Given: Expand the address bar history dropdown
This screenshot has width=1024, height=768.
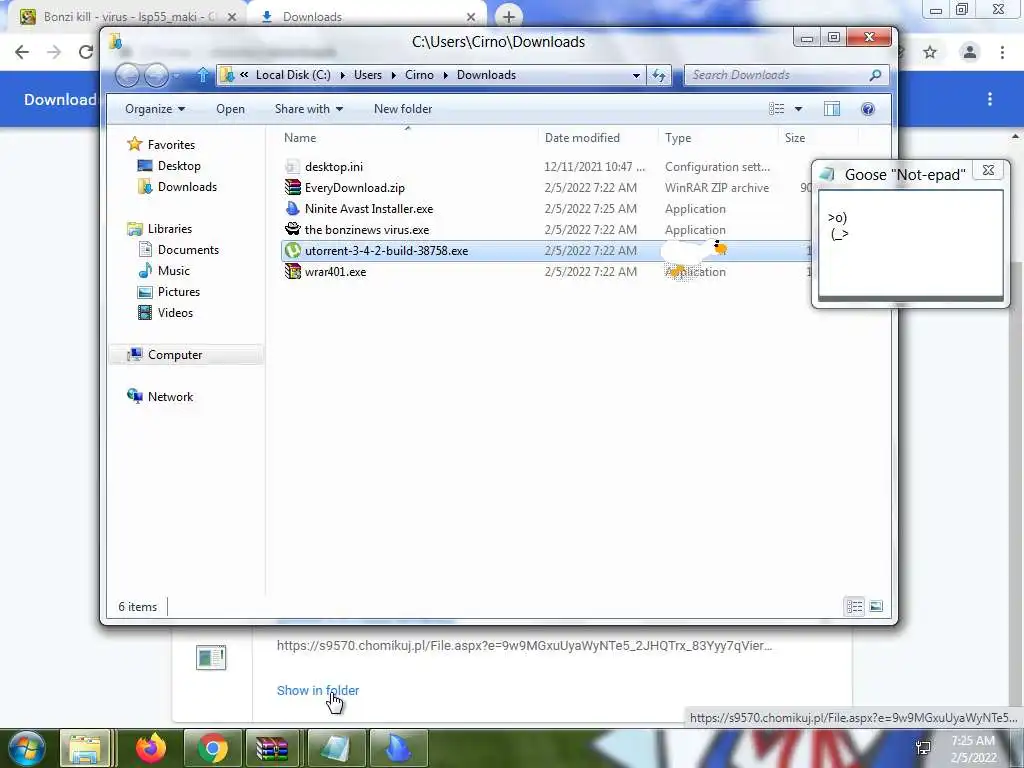Looking at the screenshot, I should (636, 75).
